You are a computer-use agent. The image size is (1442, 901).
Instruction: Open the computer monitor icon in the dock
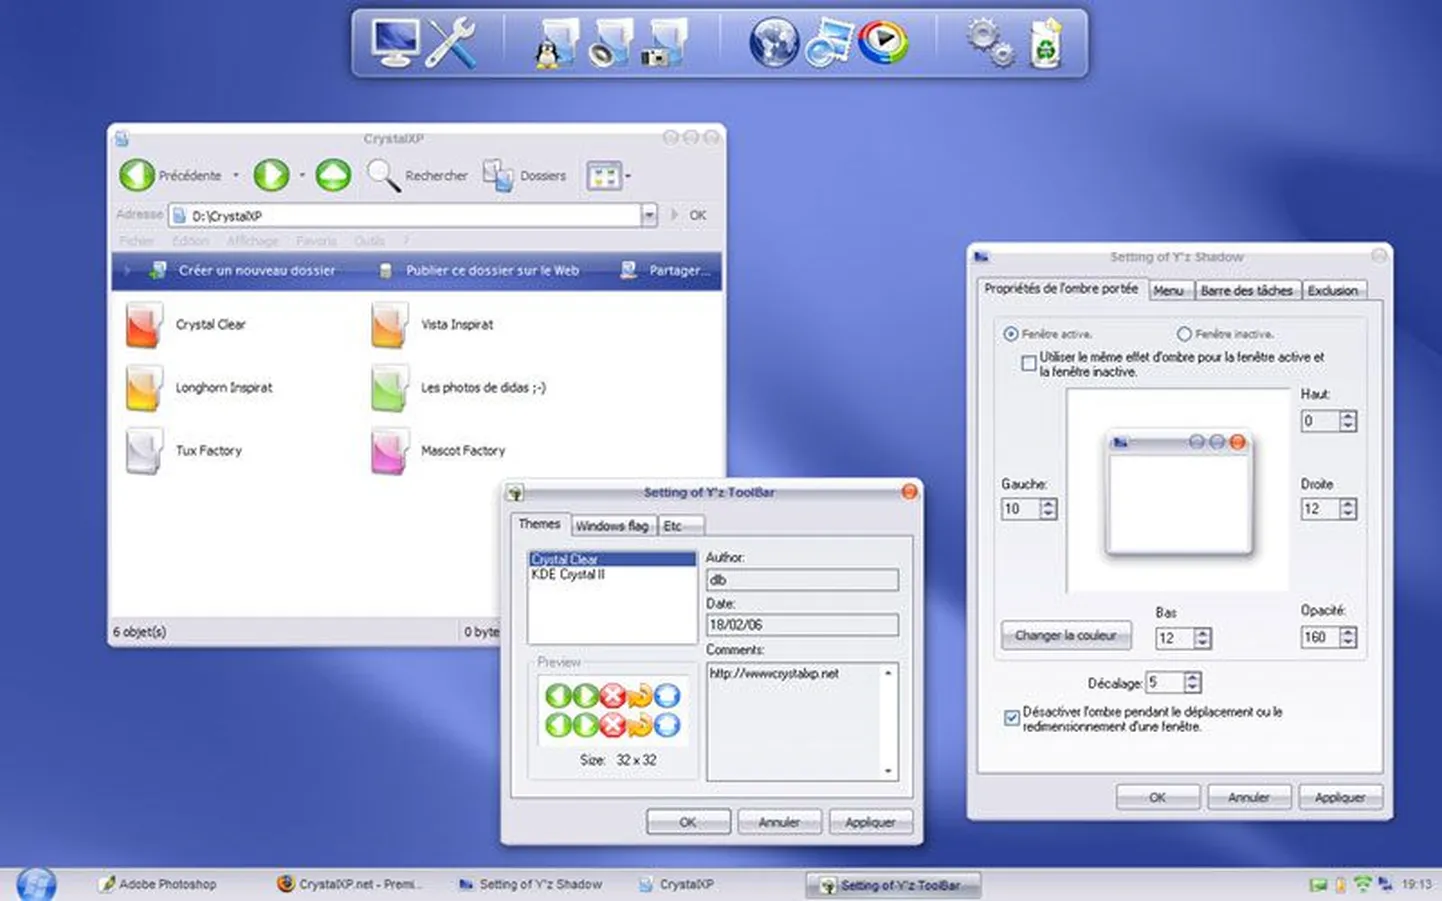394,44
